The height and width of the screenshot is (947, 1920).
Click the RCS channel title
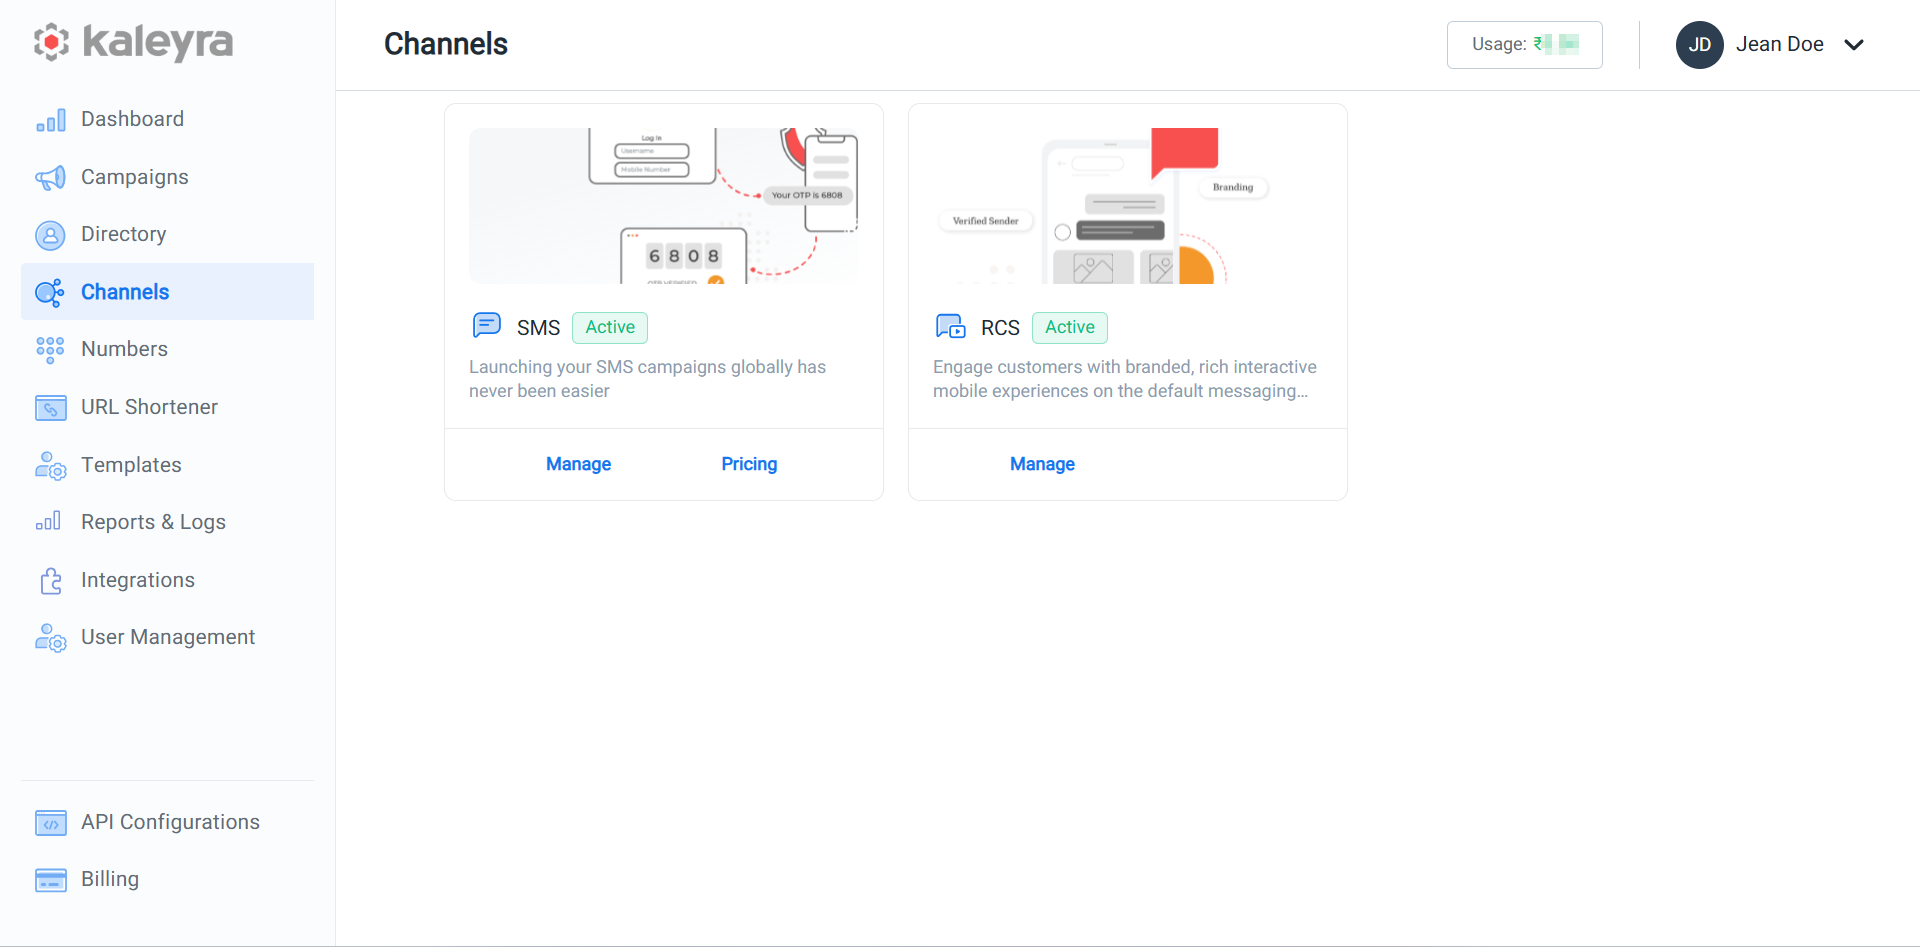coord(1000,328)
